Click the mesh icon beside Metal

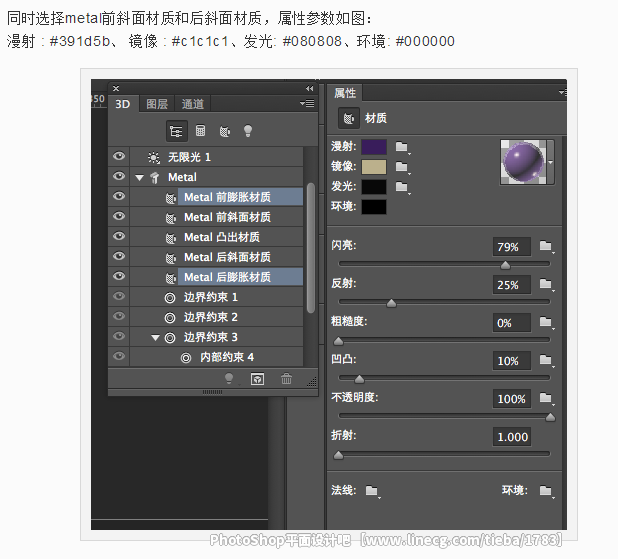[x=154, y=178]
